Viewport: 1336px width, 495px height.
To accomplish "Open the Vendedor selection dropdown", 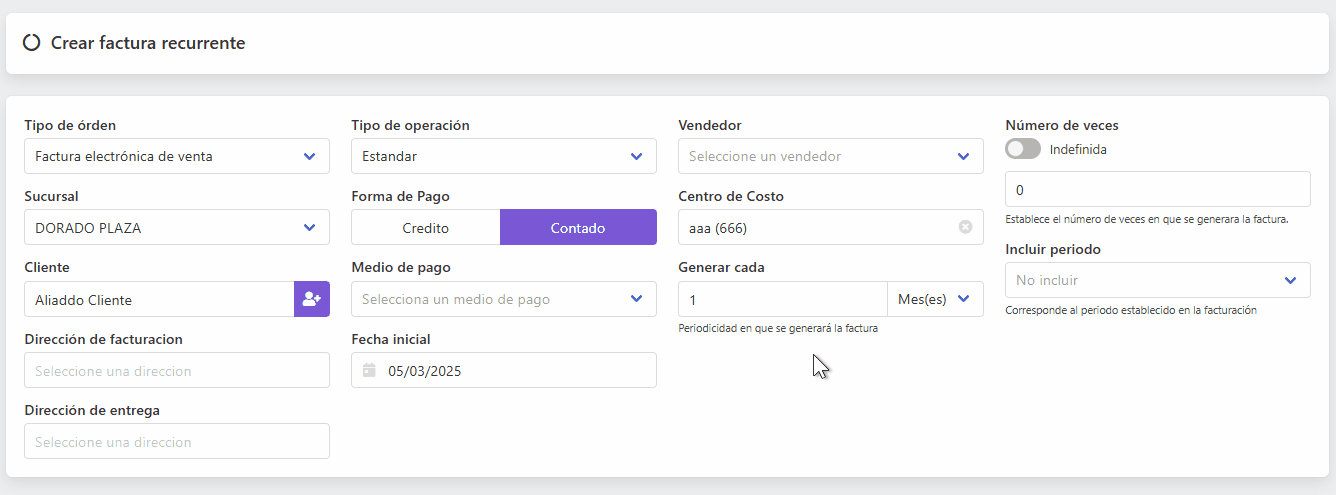I will coord(831,156).
